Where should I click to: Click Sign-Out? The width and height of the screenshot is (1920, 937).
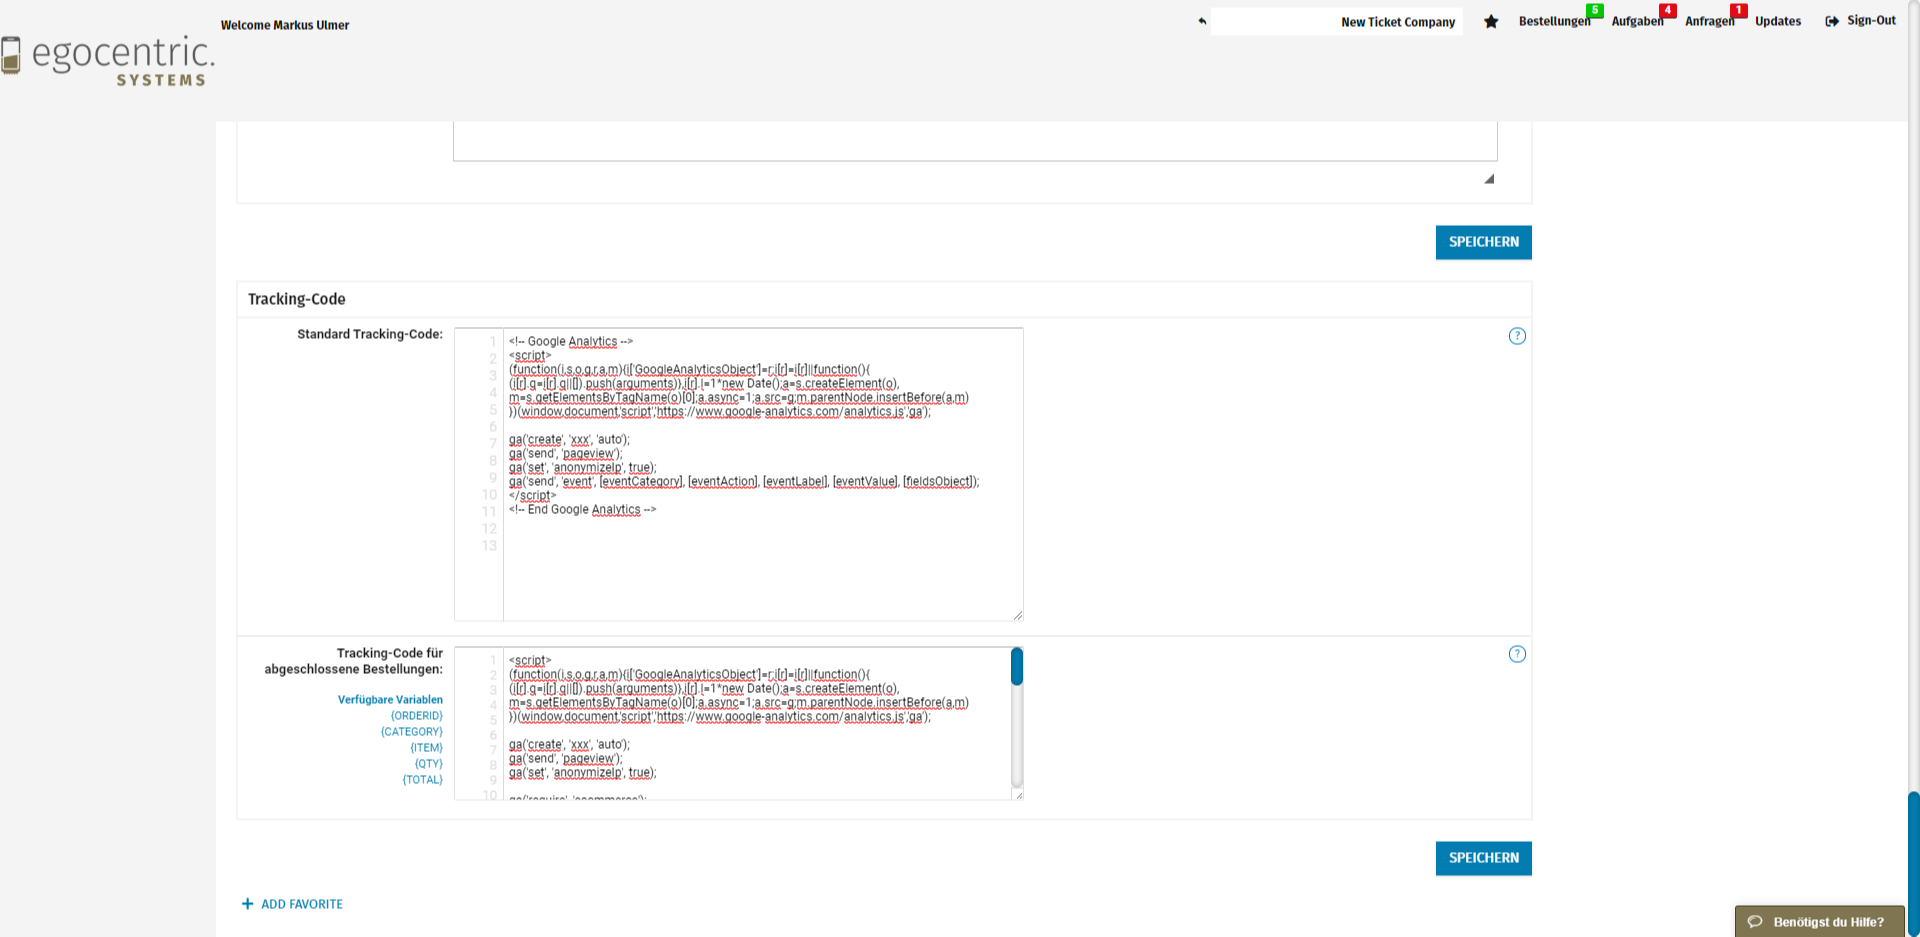coord(1871,20)
